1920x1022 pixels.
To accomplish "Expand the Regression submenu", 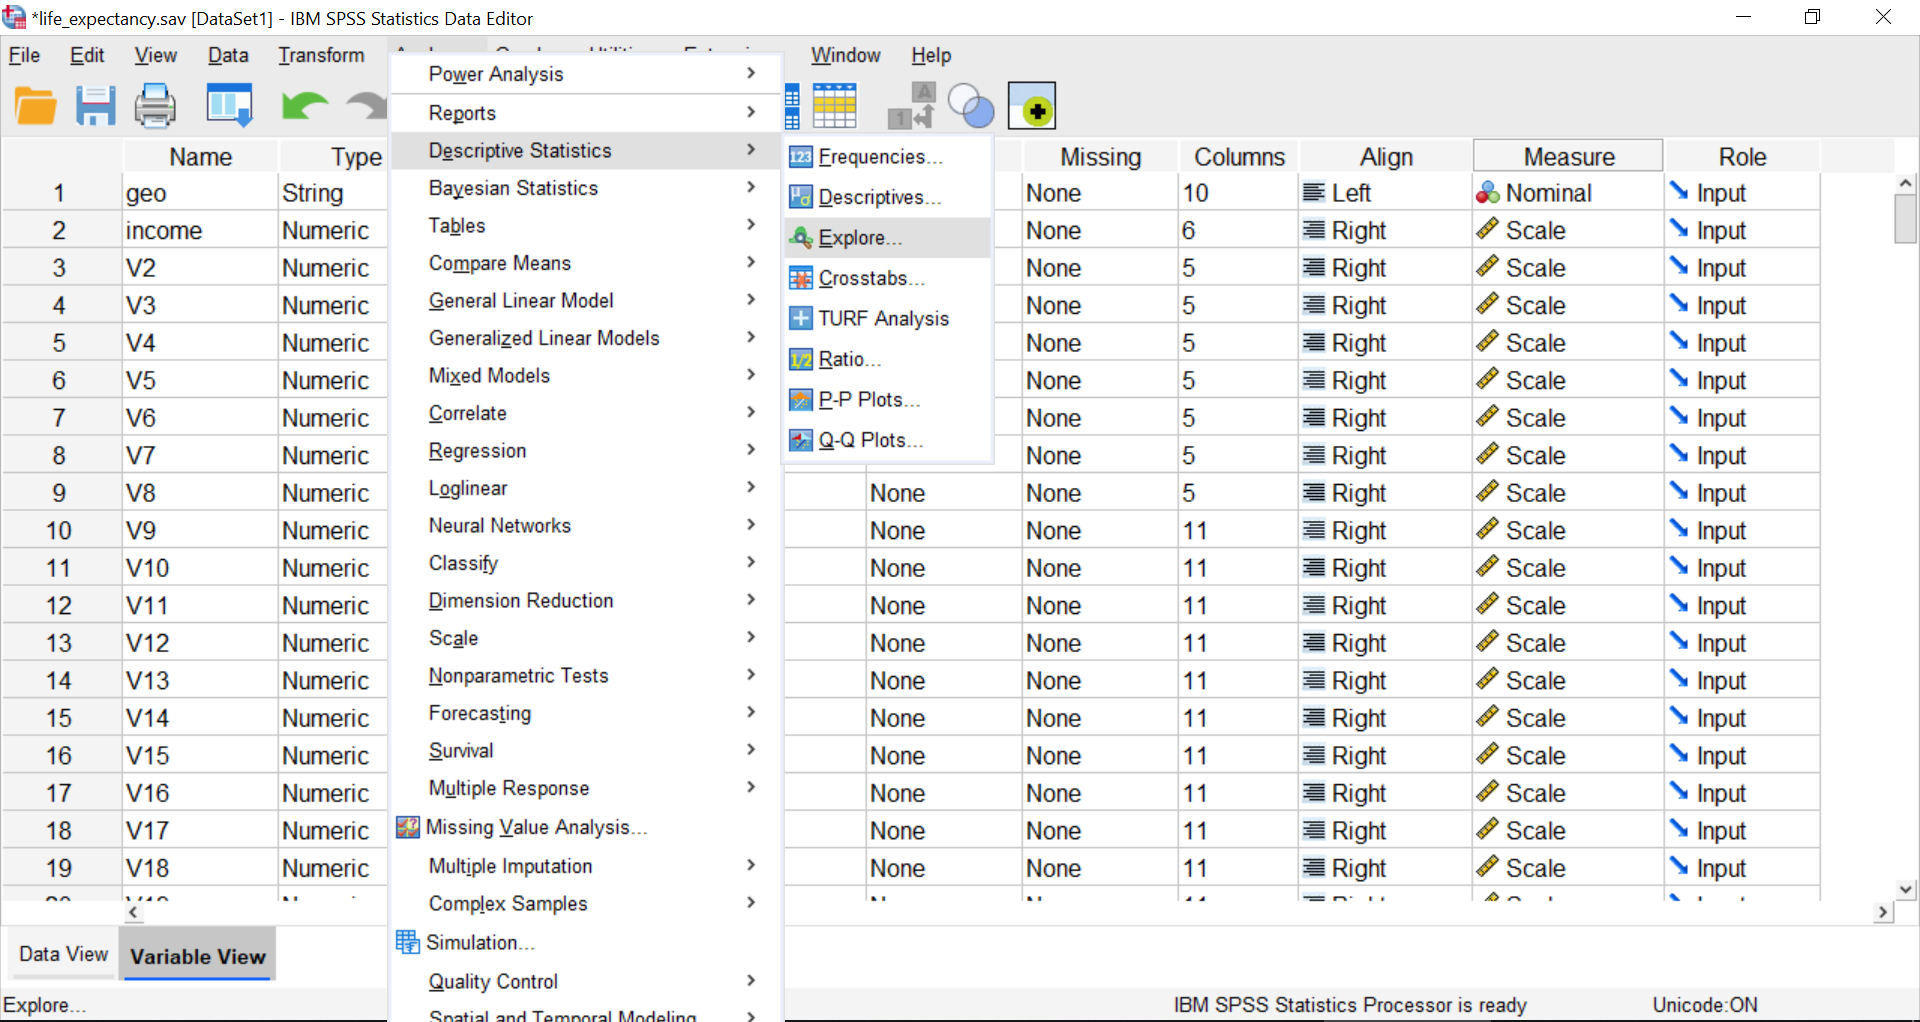I will point(584,451).
